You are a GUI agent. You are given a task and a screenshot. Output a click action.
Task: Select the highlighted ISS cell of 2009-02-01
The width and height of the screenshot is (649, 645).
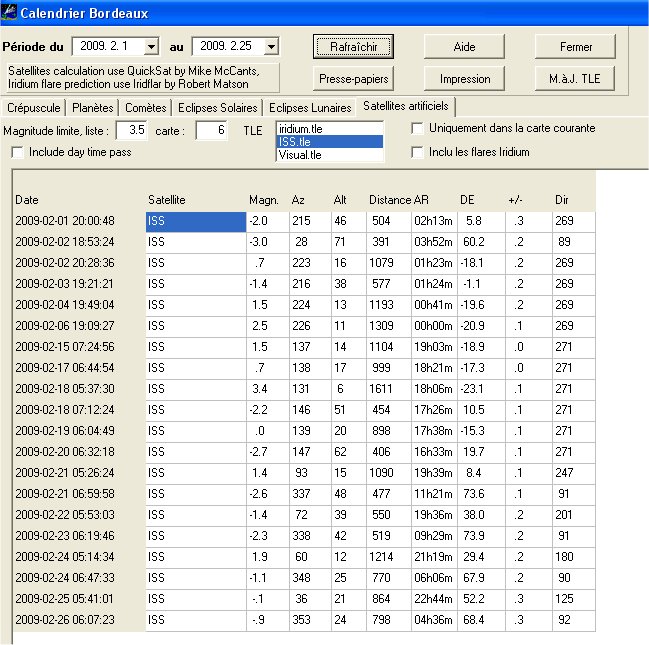click(196, 221)
